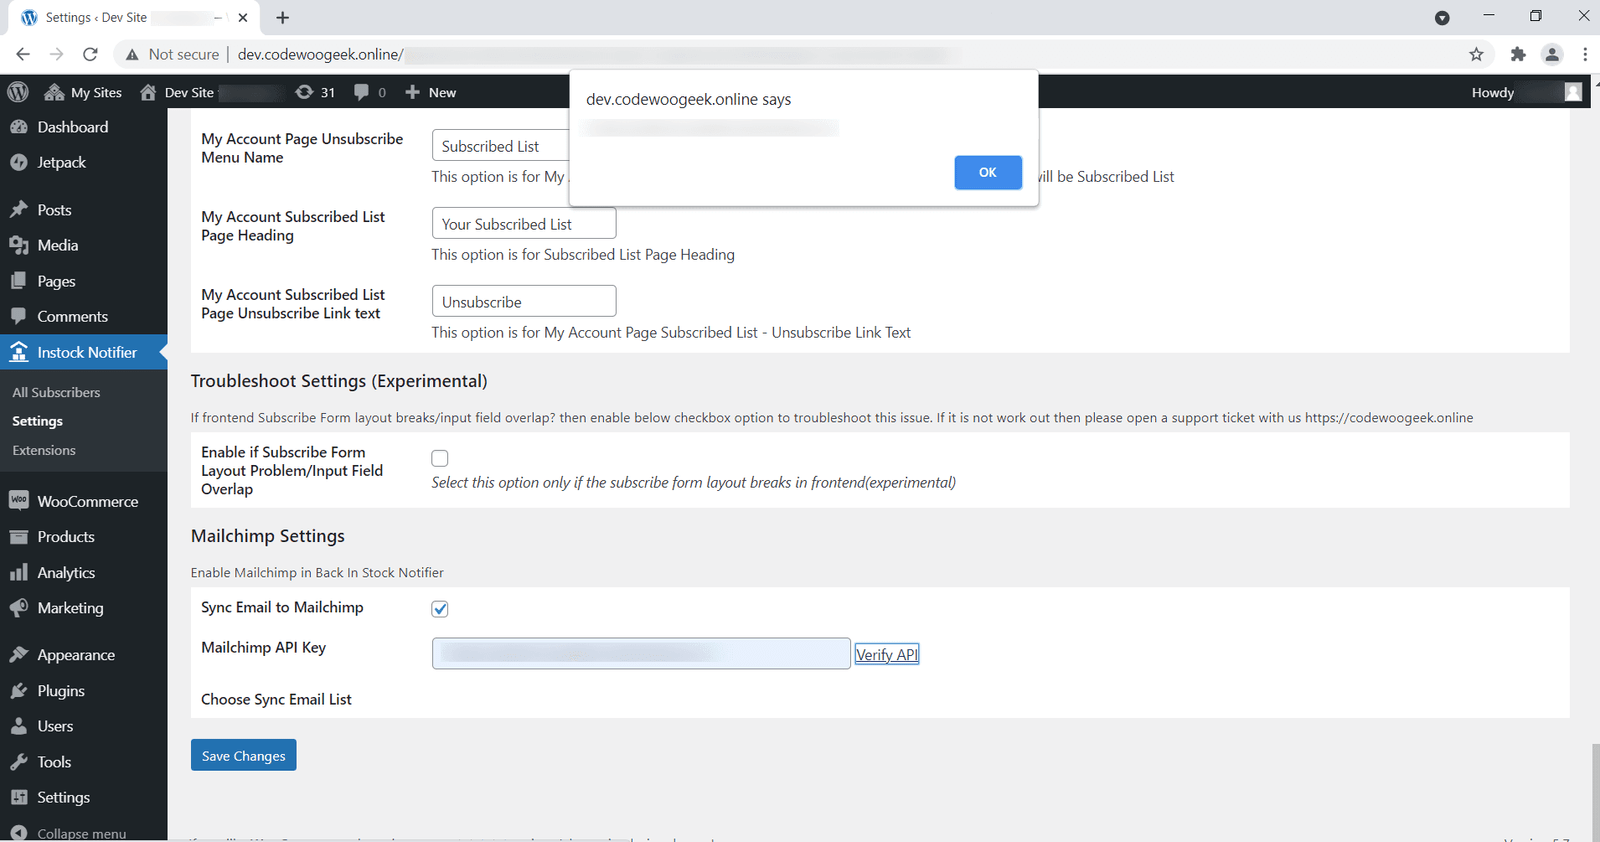The width and height of the screenshot is (1600, 842).
Task: Reload the page with the refresh icon
Action: click(90, 54)
